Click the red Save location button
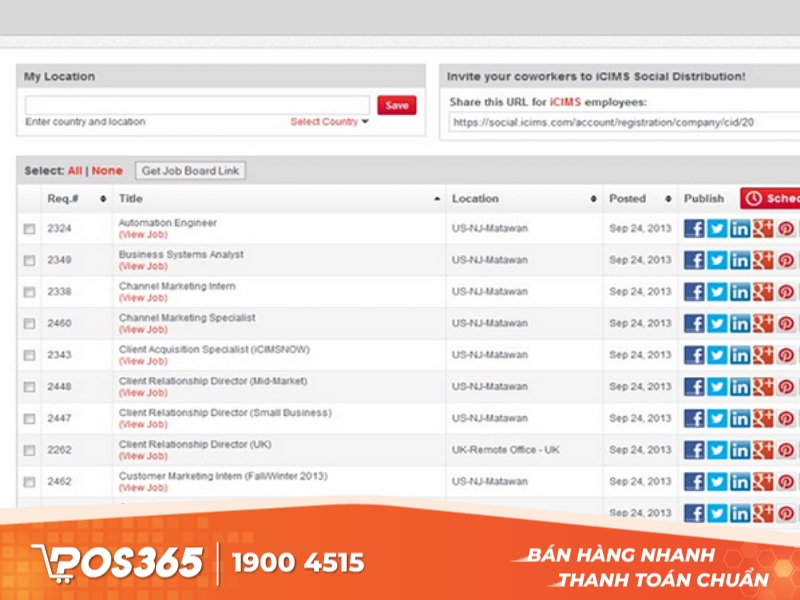The width and height of the screenshot is (800, 600). pyautogui.click(x=396, y=105)
